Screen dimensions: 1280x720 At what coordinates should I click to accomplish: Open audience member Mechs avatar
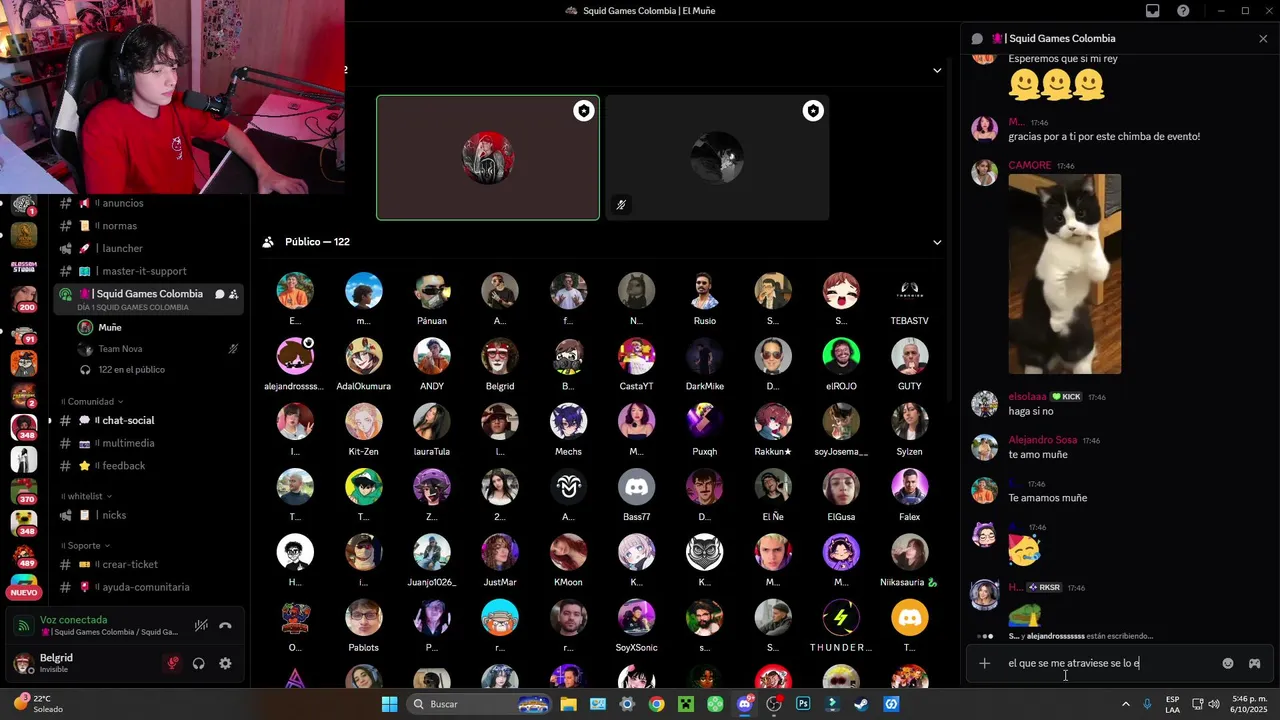coord(568,422)
